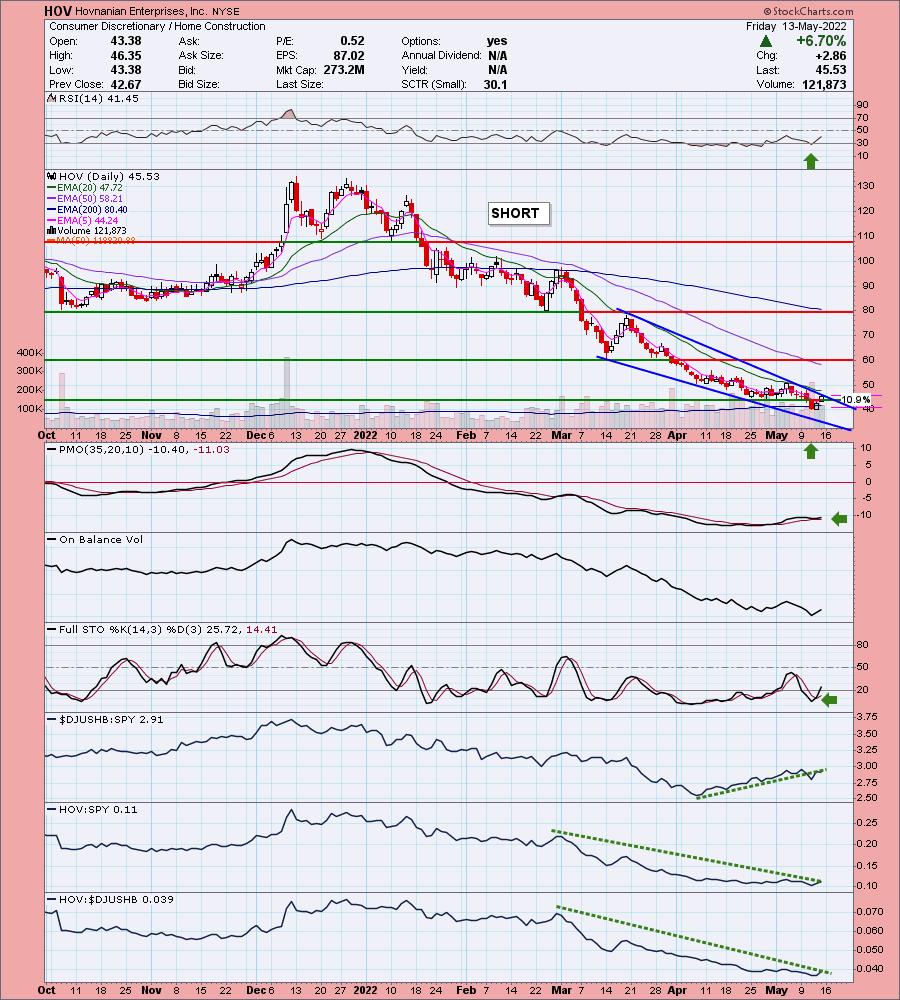Click the 0.070 value on HOV:$DJUSHB axis
Image resolution: width=900 pixels, height=1000 pixels.
[869, 912]
